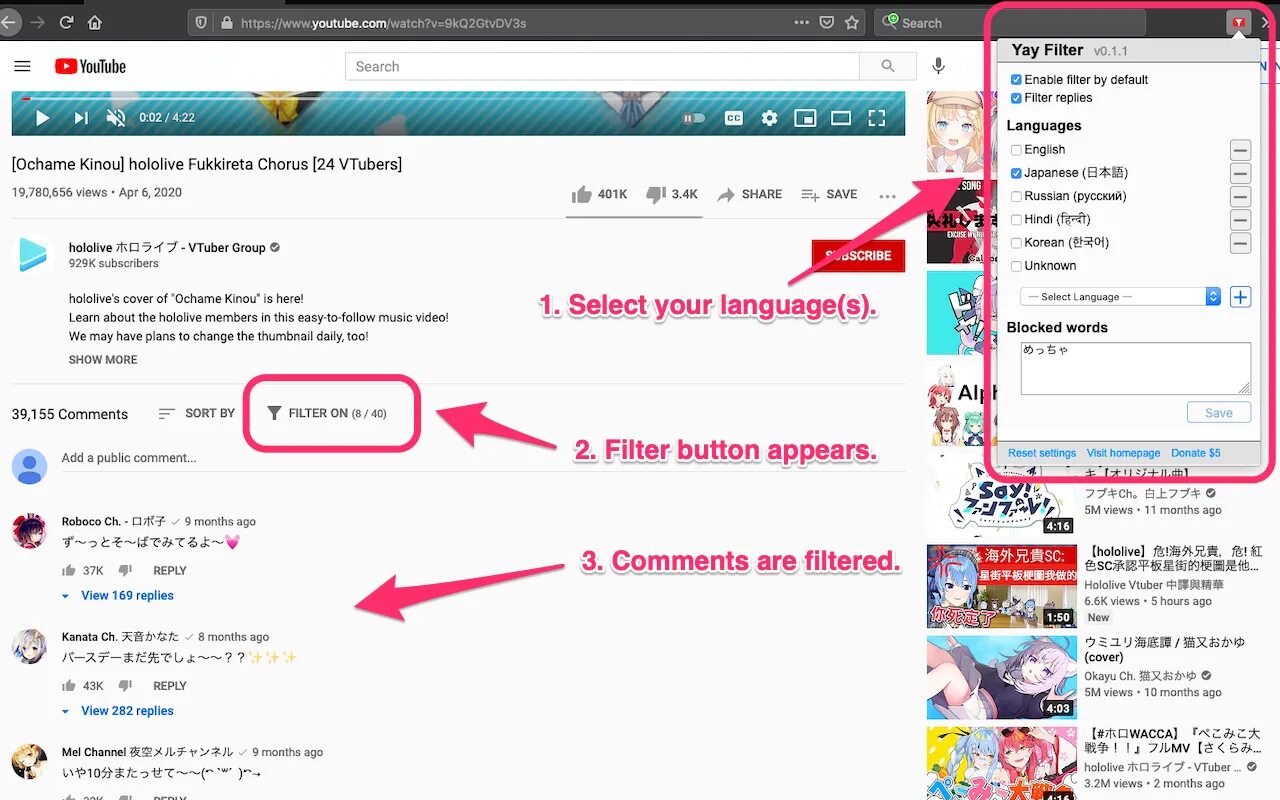Open the Select Language dropdown
The height and width of the screenshot is (800, 1280).
click(1121, 297)
